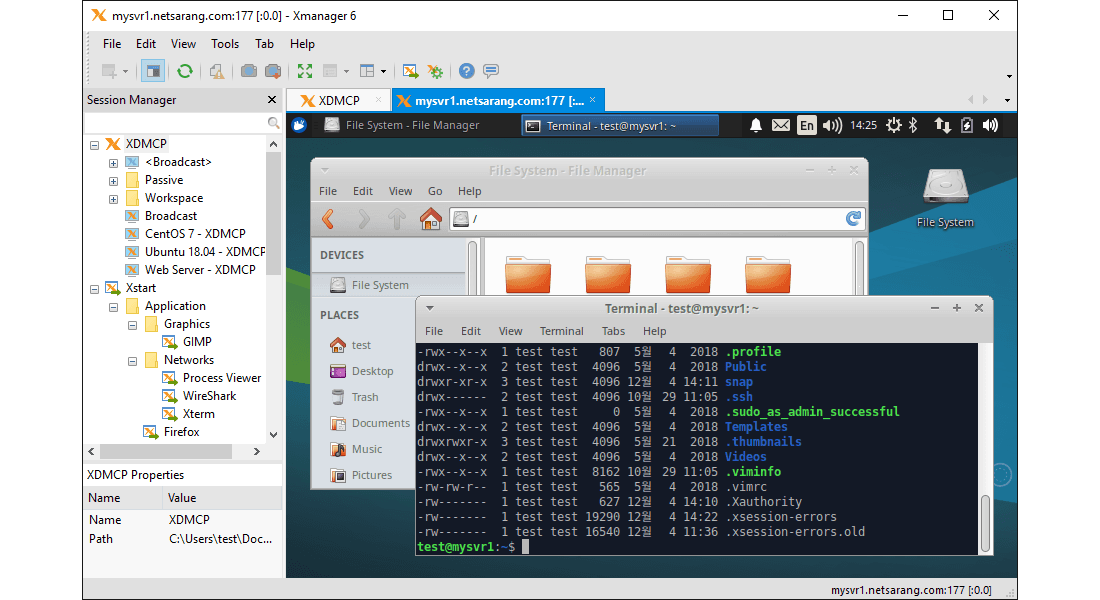Open the layout arrangement dropdown arrow
1100x600 pixels.
tap(383, 72)
